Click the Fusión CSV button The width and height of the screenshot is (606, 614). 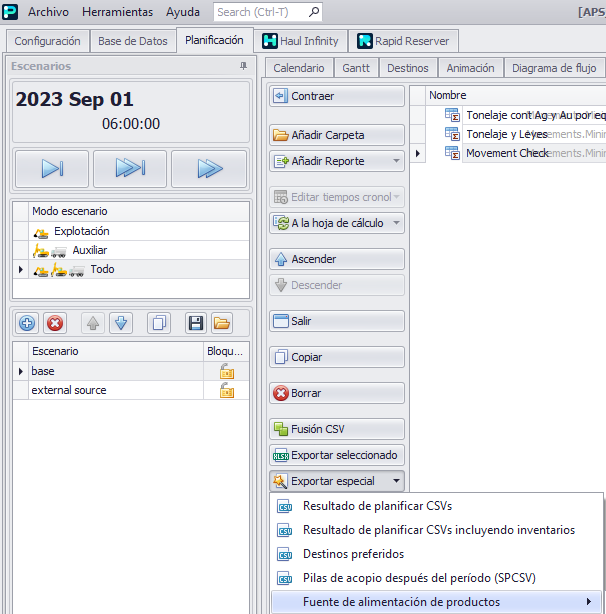pyautogui.click(x=337, y=429)
